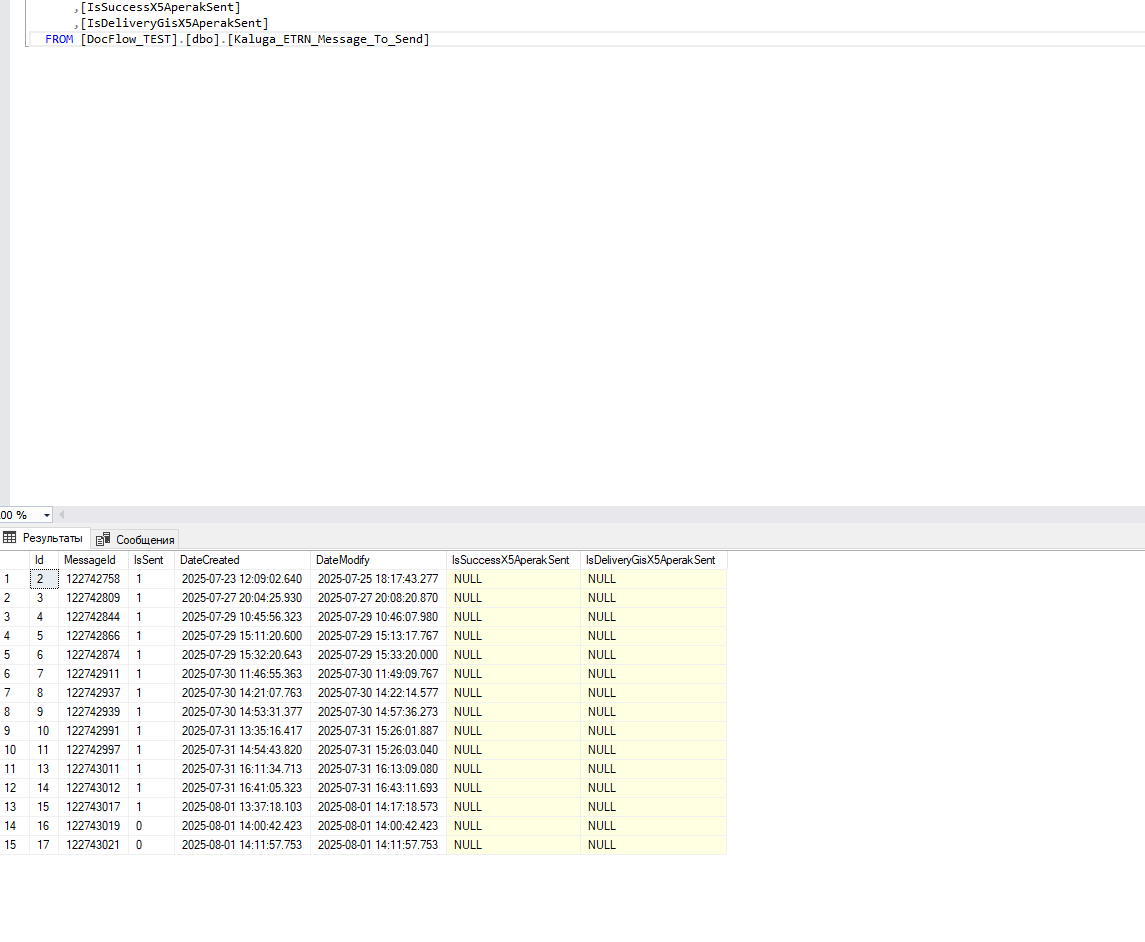Click the selected Id cell with value 2

44,579
